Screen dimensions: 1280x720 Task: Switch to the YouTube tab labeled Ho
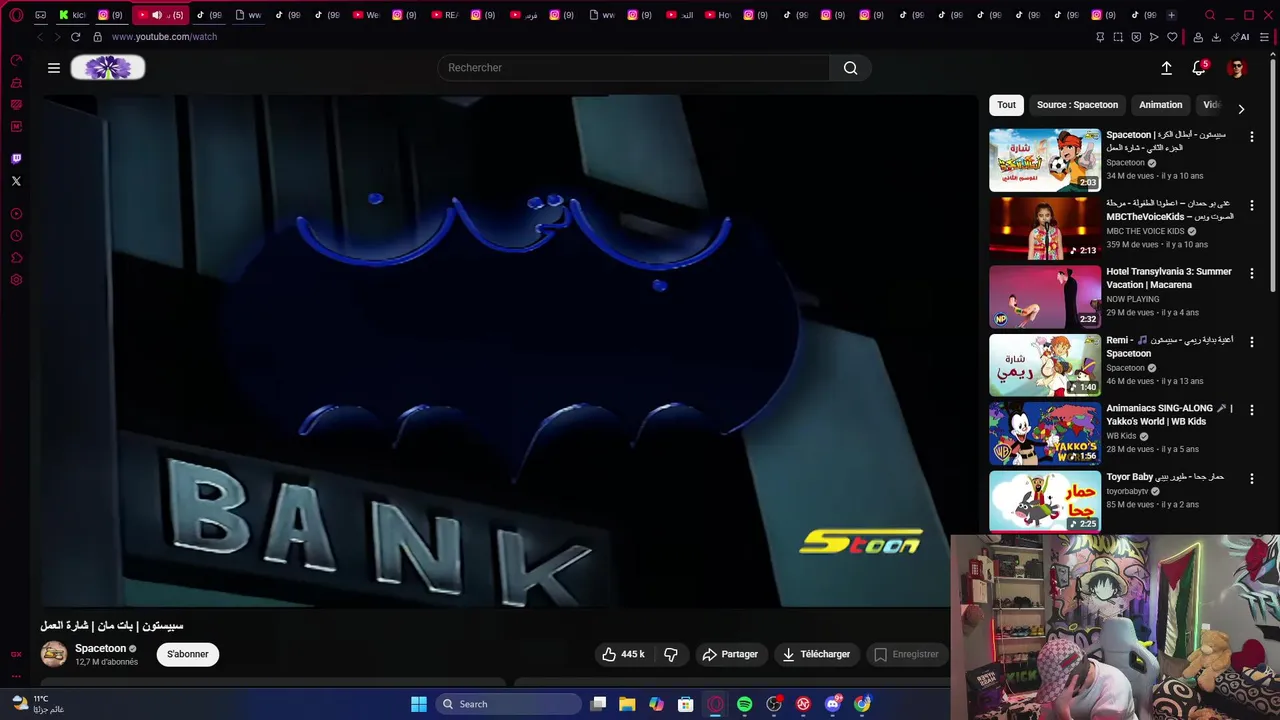pyautogui.click(x=717, y=15)
